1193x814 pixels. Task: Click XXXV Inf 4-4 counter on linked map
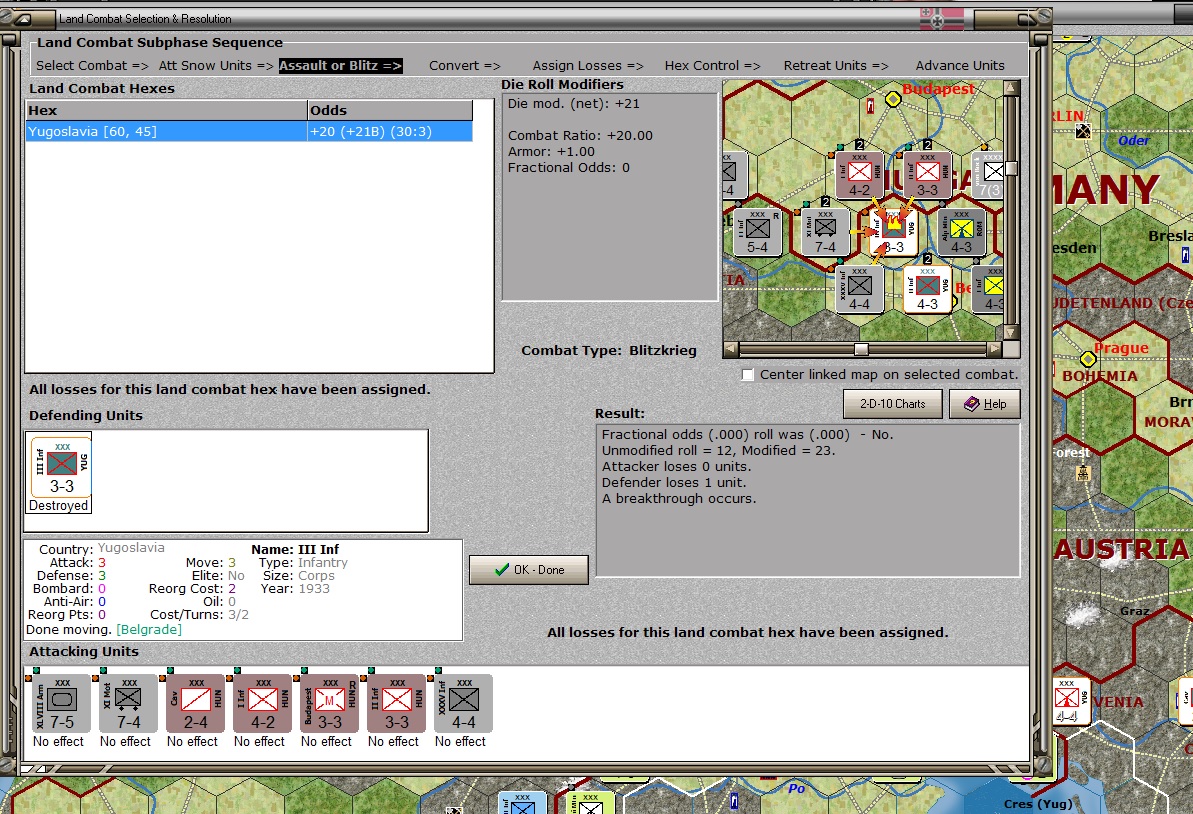tap(859, 290)
